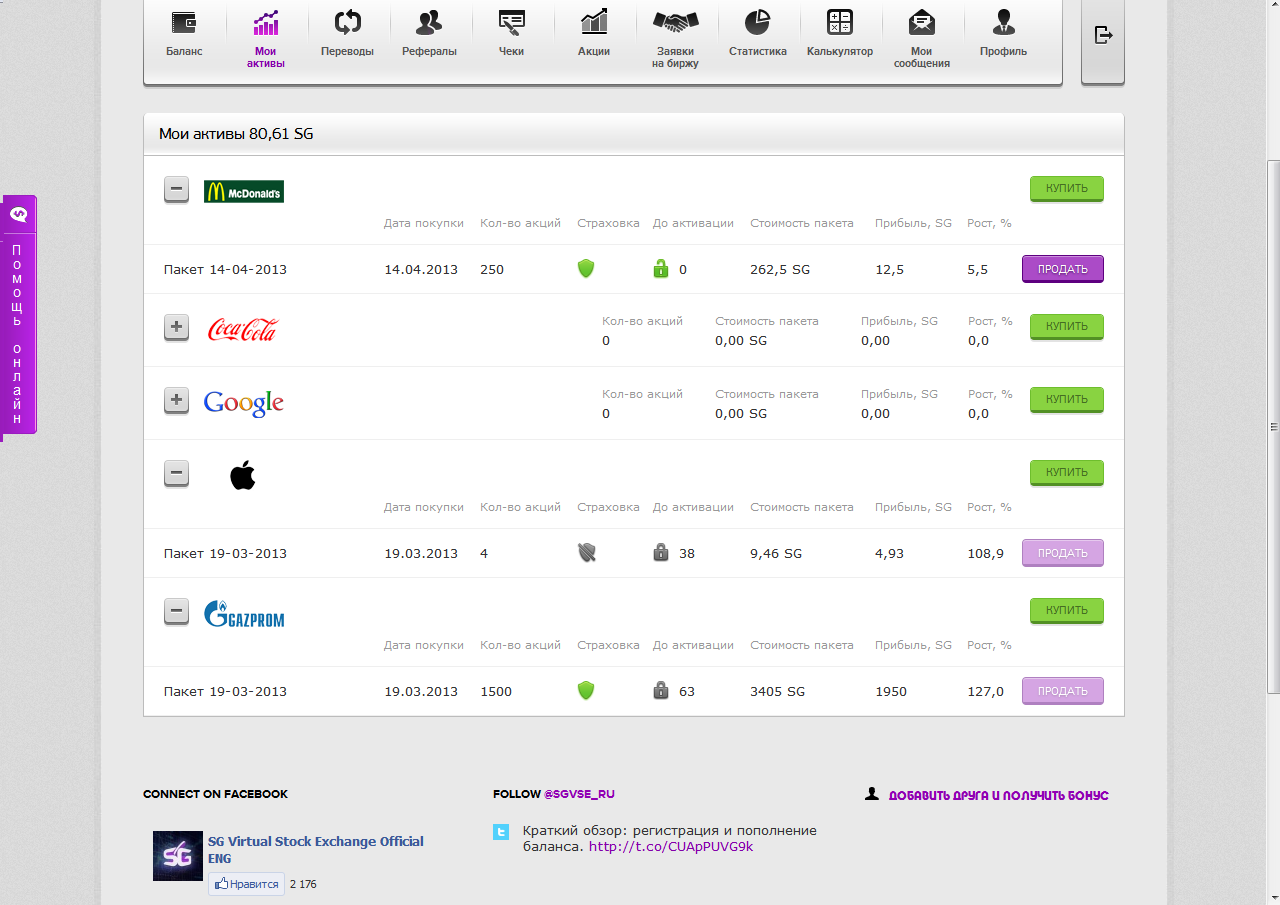Open the Мои сообщения envelope icon
The height and width of the screenshot is (905, 1280).
921,22
